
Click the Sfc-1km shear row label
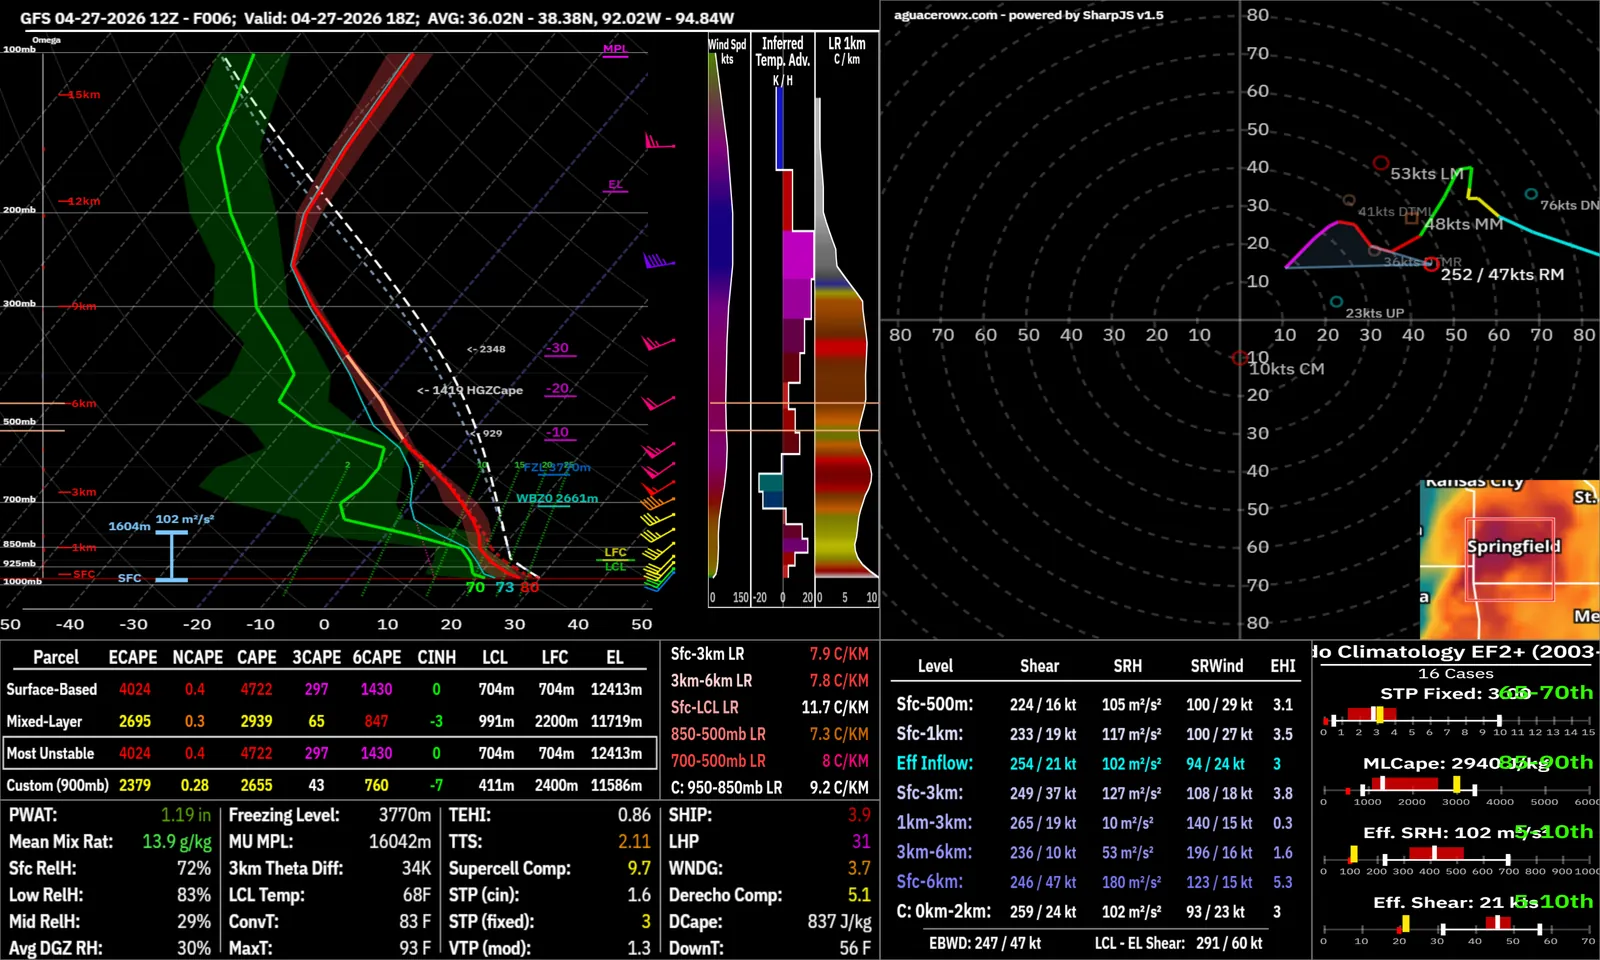(929, 734)
